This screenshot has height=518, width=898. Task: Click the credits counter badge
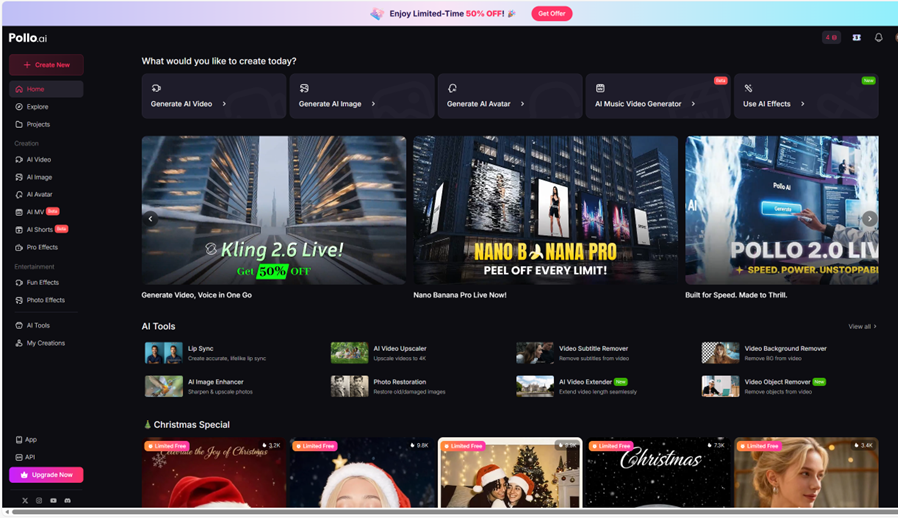(x=831, y=38)
